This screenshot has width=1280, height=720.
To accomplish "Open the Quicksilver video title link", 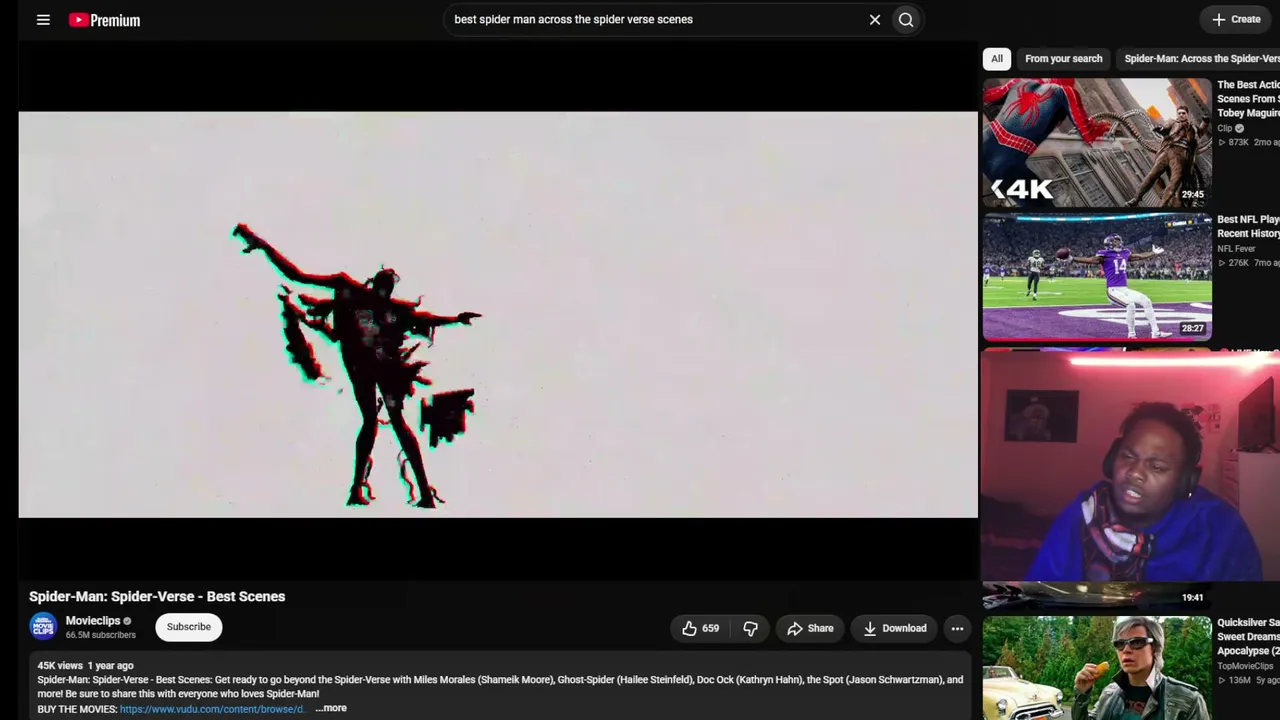I will pyautogui.click(x=1248, y=636).
